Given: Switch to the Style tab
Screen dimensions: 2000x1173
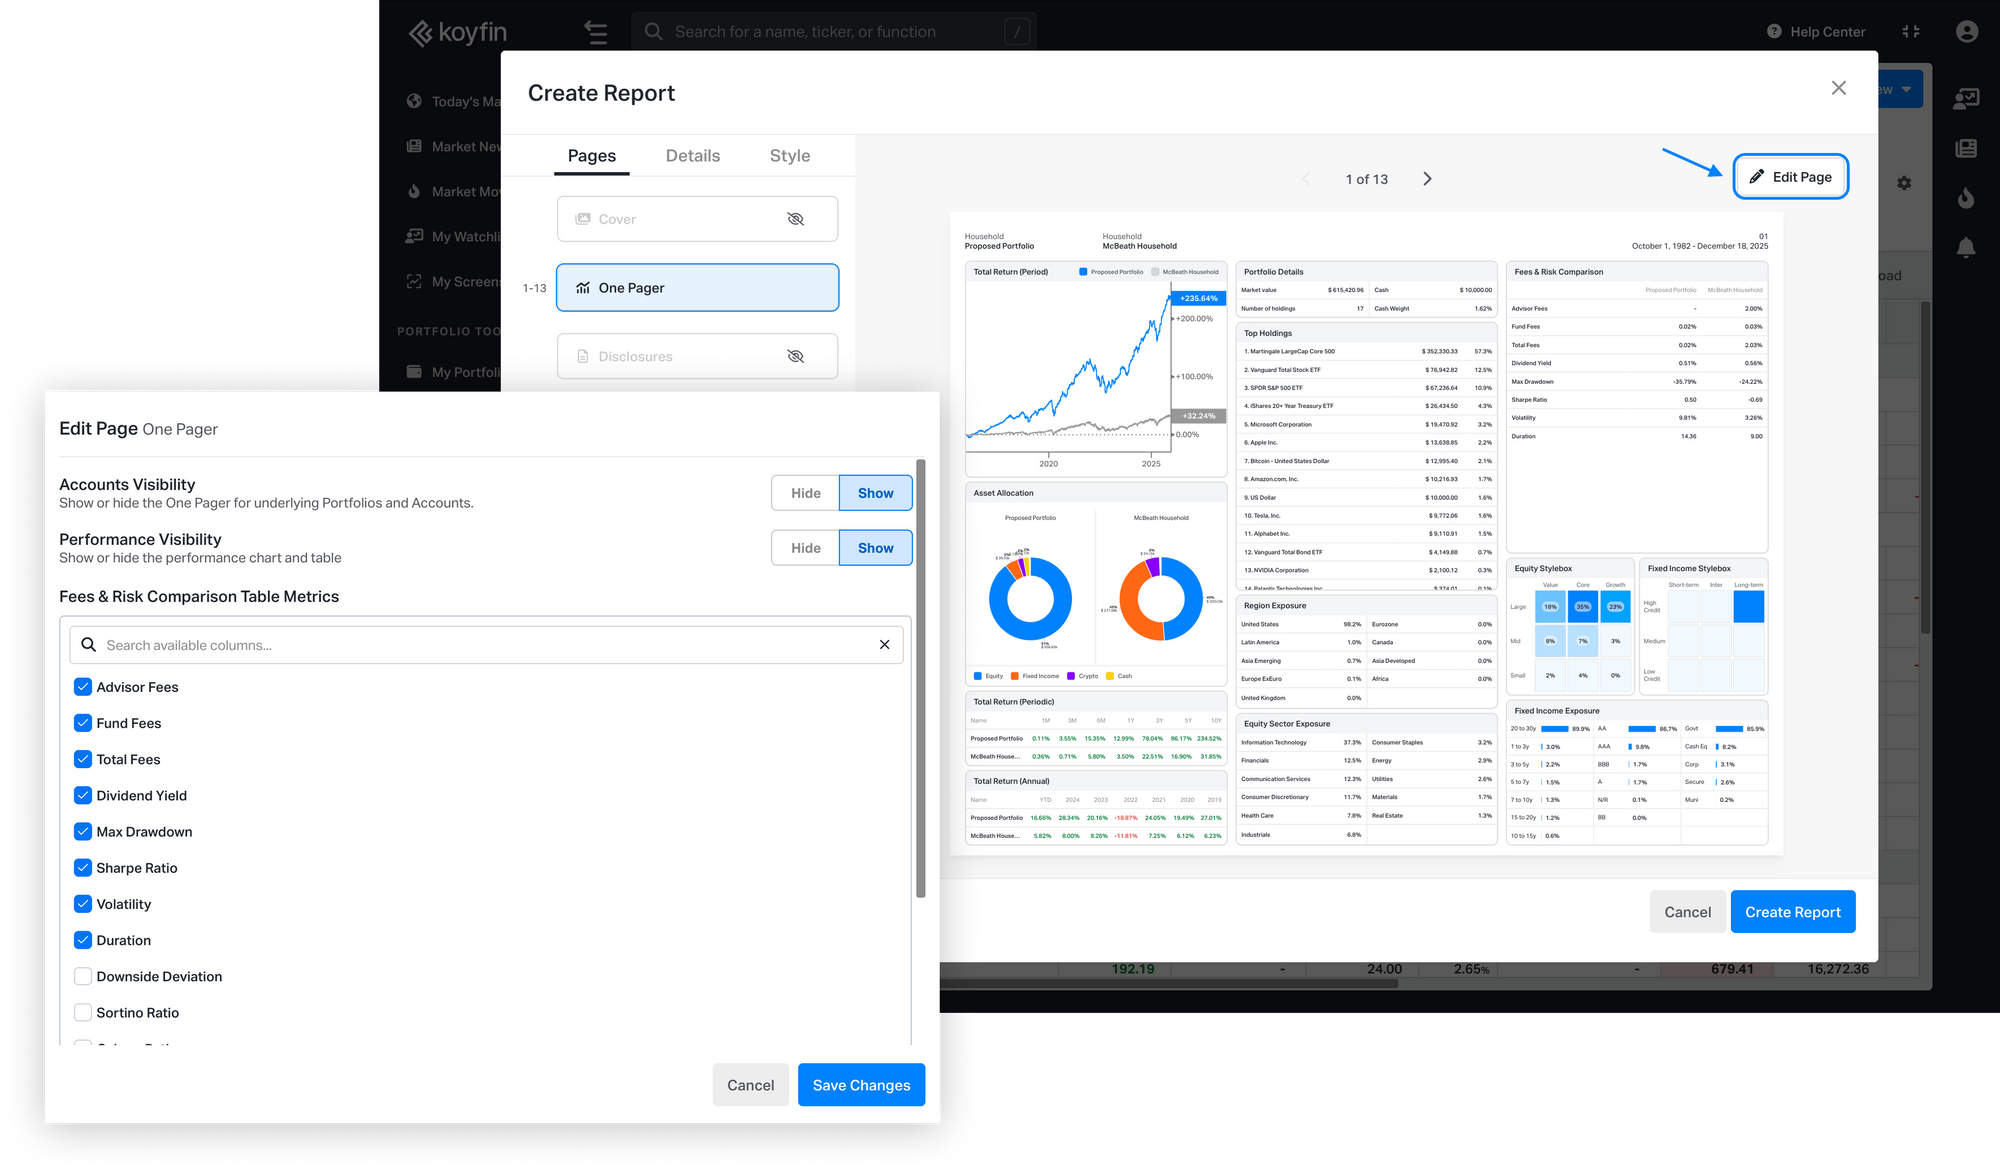Looking at the screenshot, I should click(x=789, y=156).
